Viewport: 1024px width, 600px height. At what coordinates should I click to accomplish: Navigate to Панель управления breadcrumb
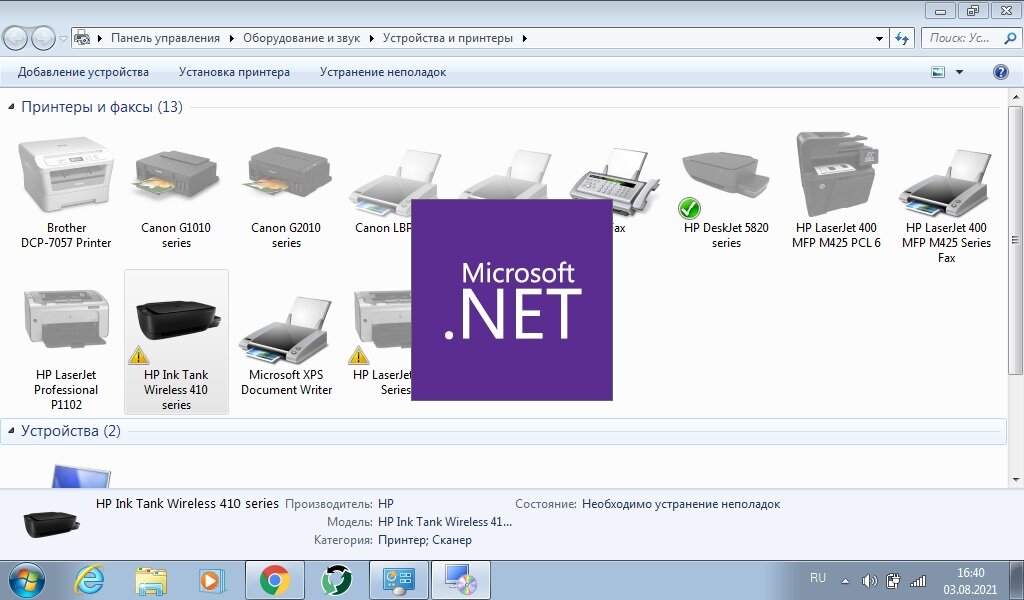point(165,38)
